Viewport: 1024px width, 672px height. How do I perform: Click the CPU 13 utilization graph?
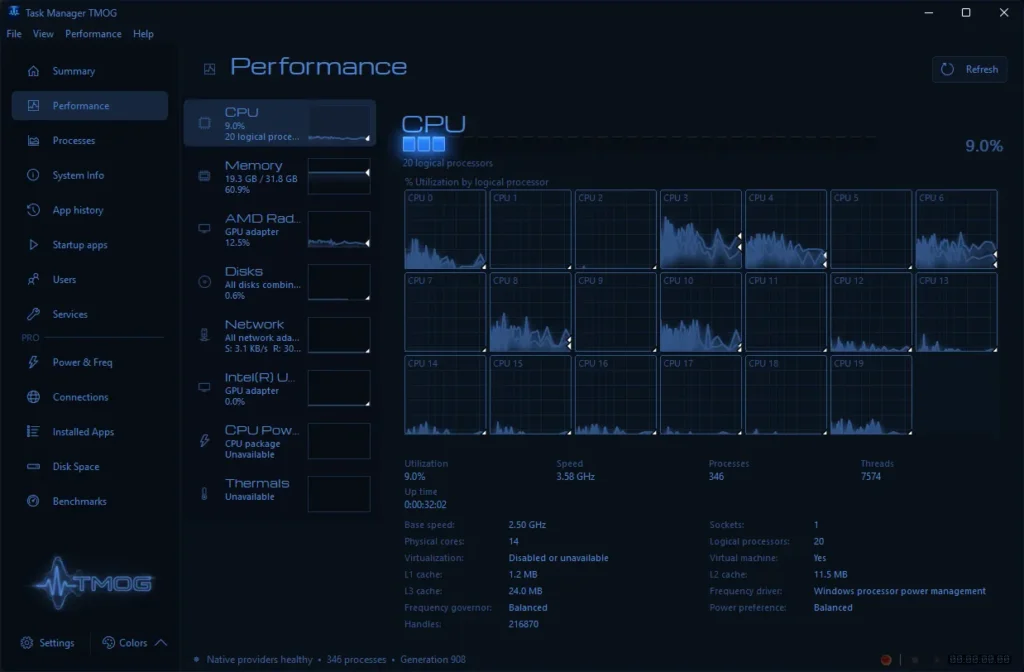[956, 312]
